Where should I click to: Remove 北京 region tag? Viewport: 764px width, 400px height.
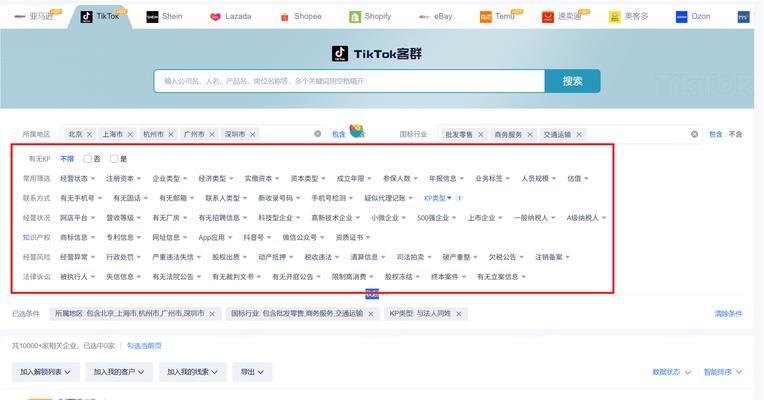(x=89, y=134)
